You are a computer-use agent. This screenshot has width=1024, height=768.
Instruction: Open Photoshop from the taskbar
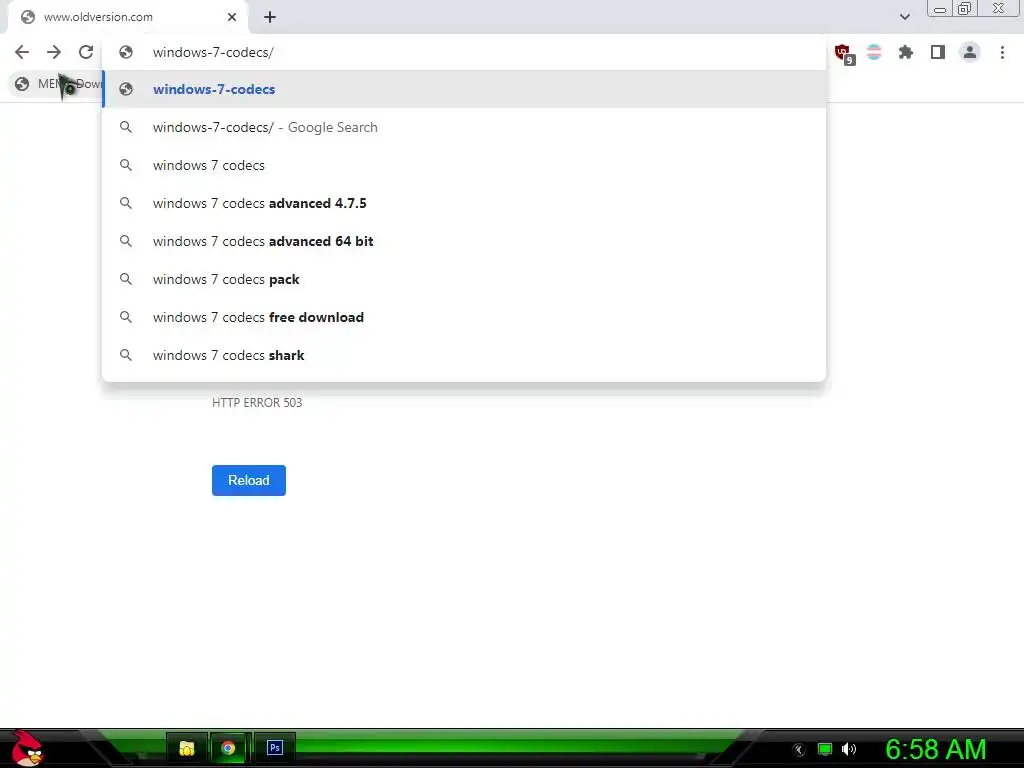click(275, 748)
